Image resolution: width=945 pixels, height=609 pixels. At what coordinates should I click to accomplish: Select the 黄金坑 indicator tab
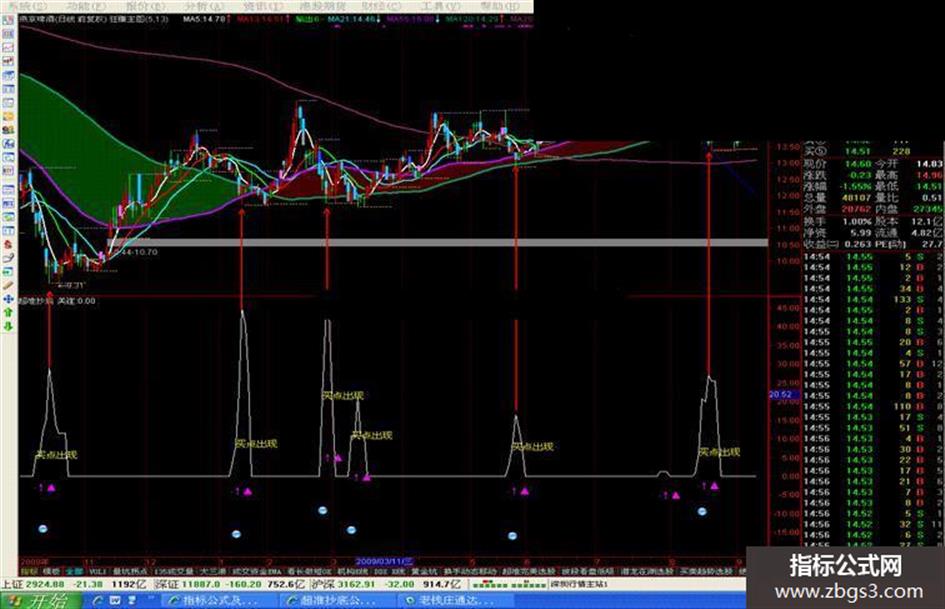424,571
